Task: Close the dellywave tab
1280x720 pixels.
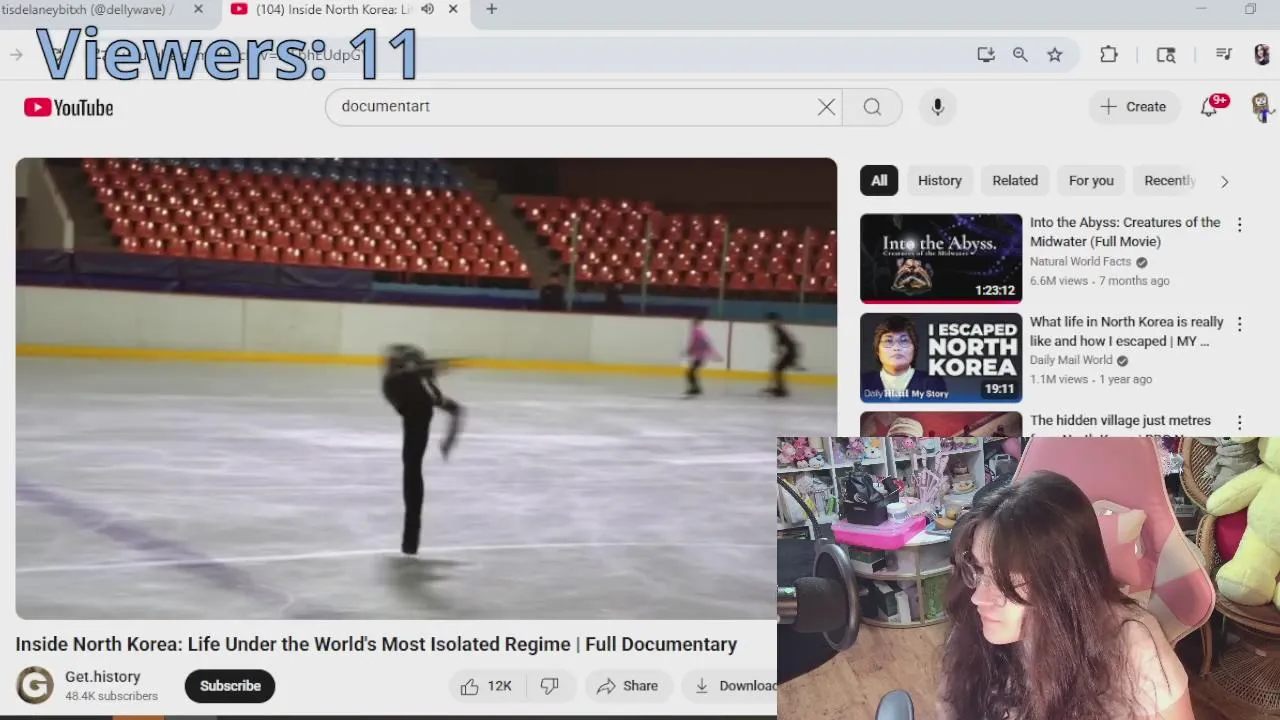Action: 198,9
